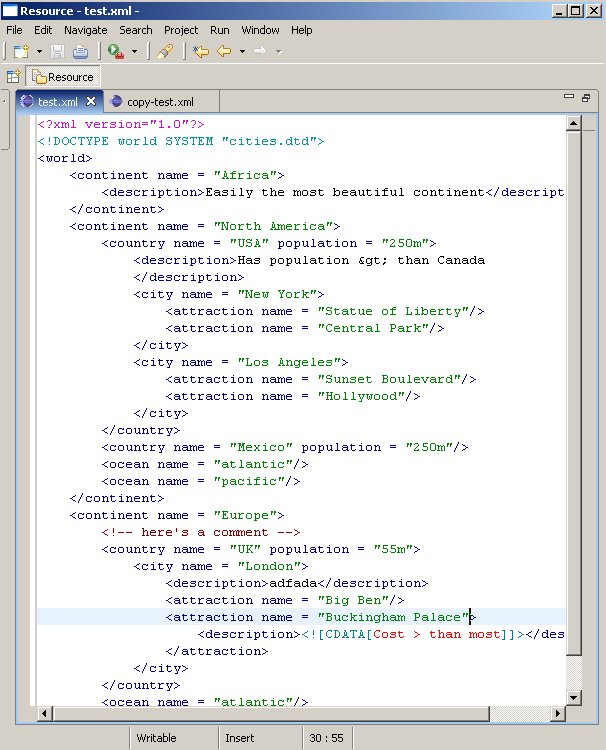Open the Navigate menu
This screenshot has height=750, width=606.
[85, 30]
